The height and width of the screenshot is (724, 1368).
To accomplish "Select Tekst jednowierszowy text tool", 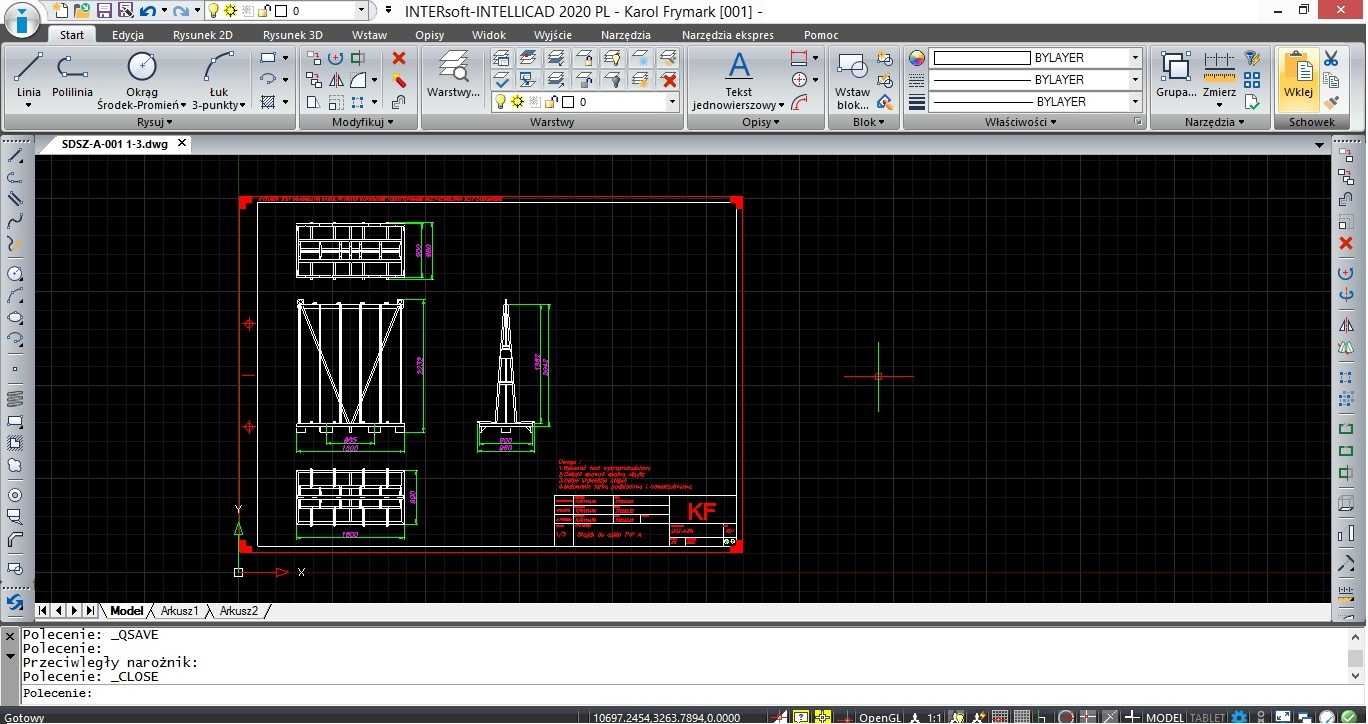I will tap(738, 80).
